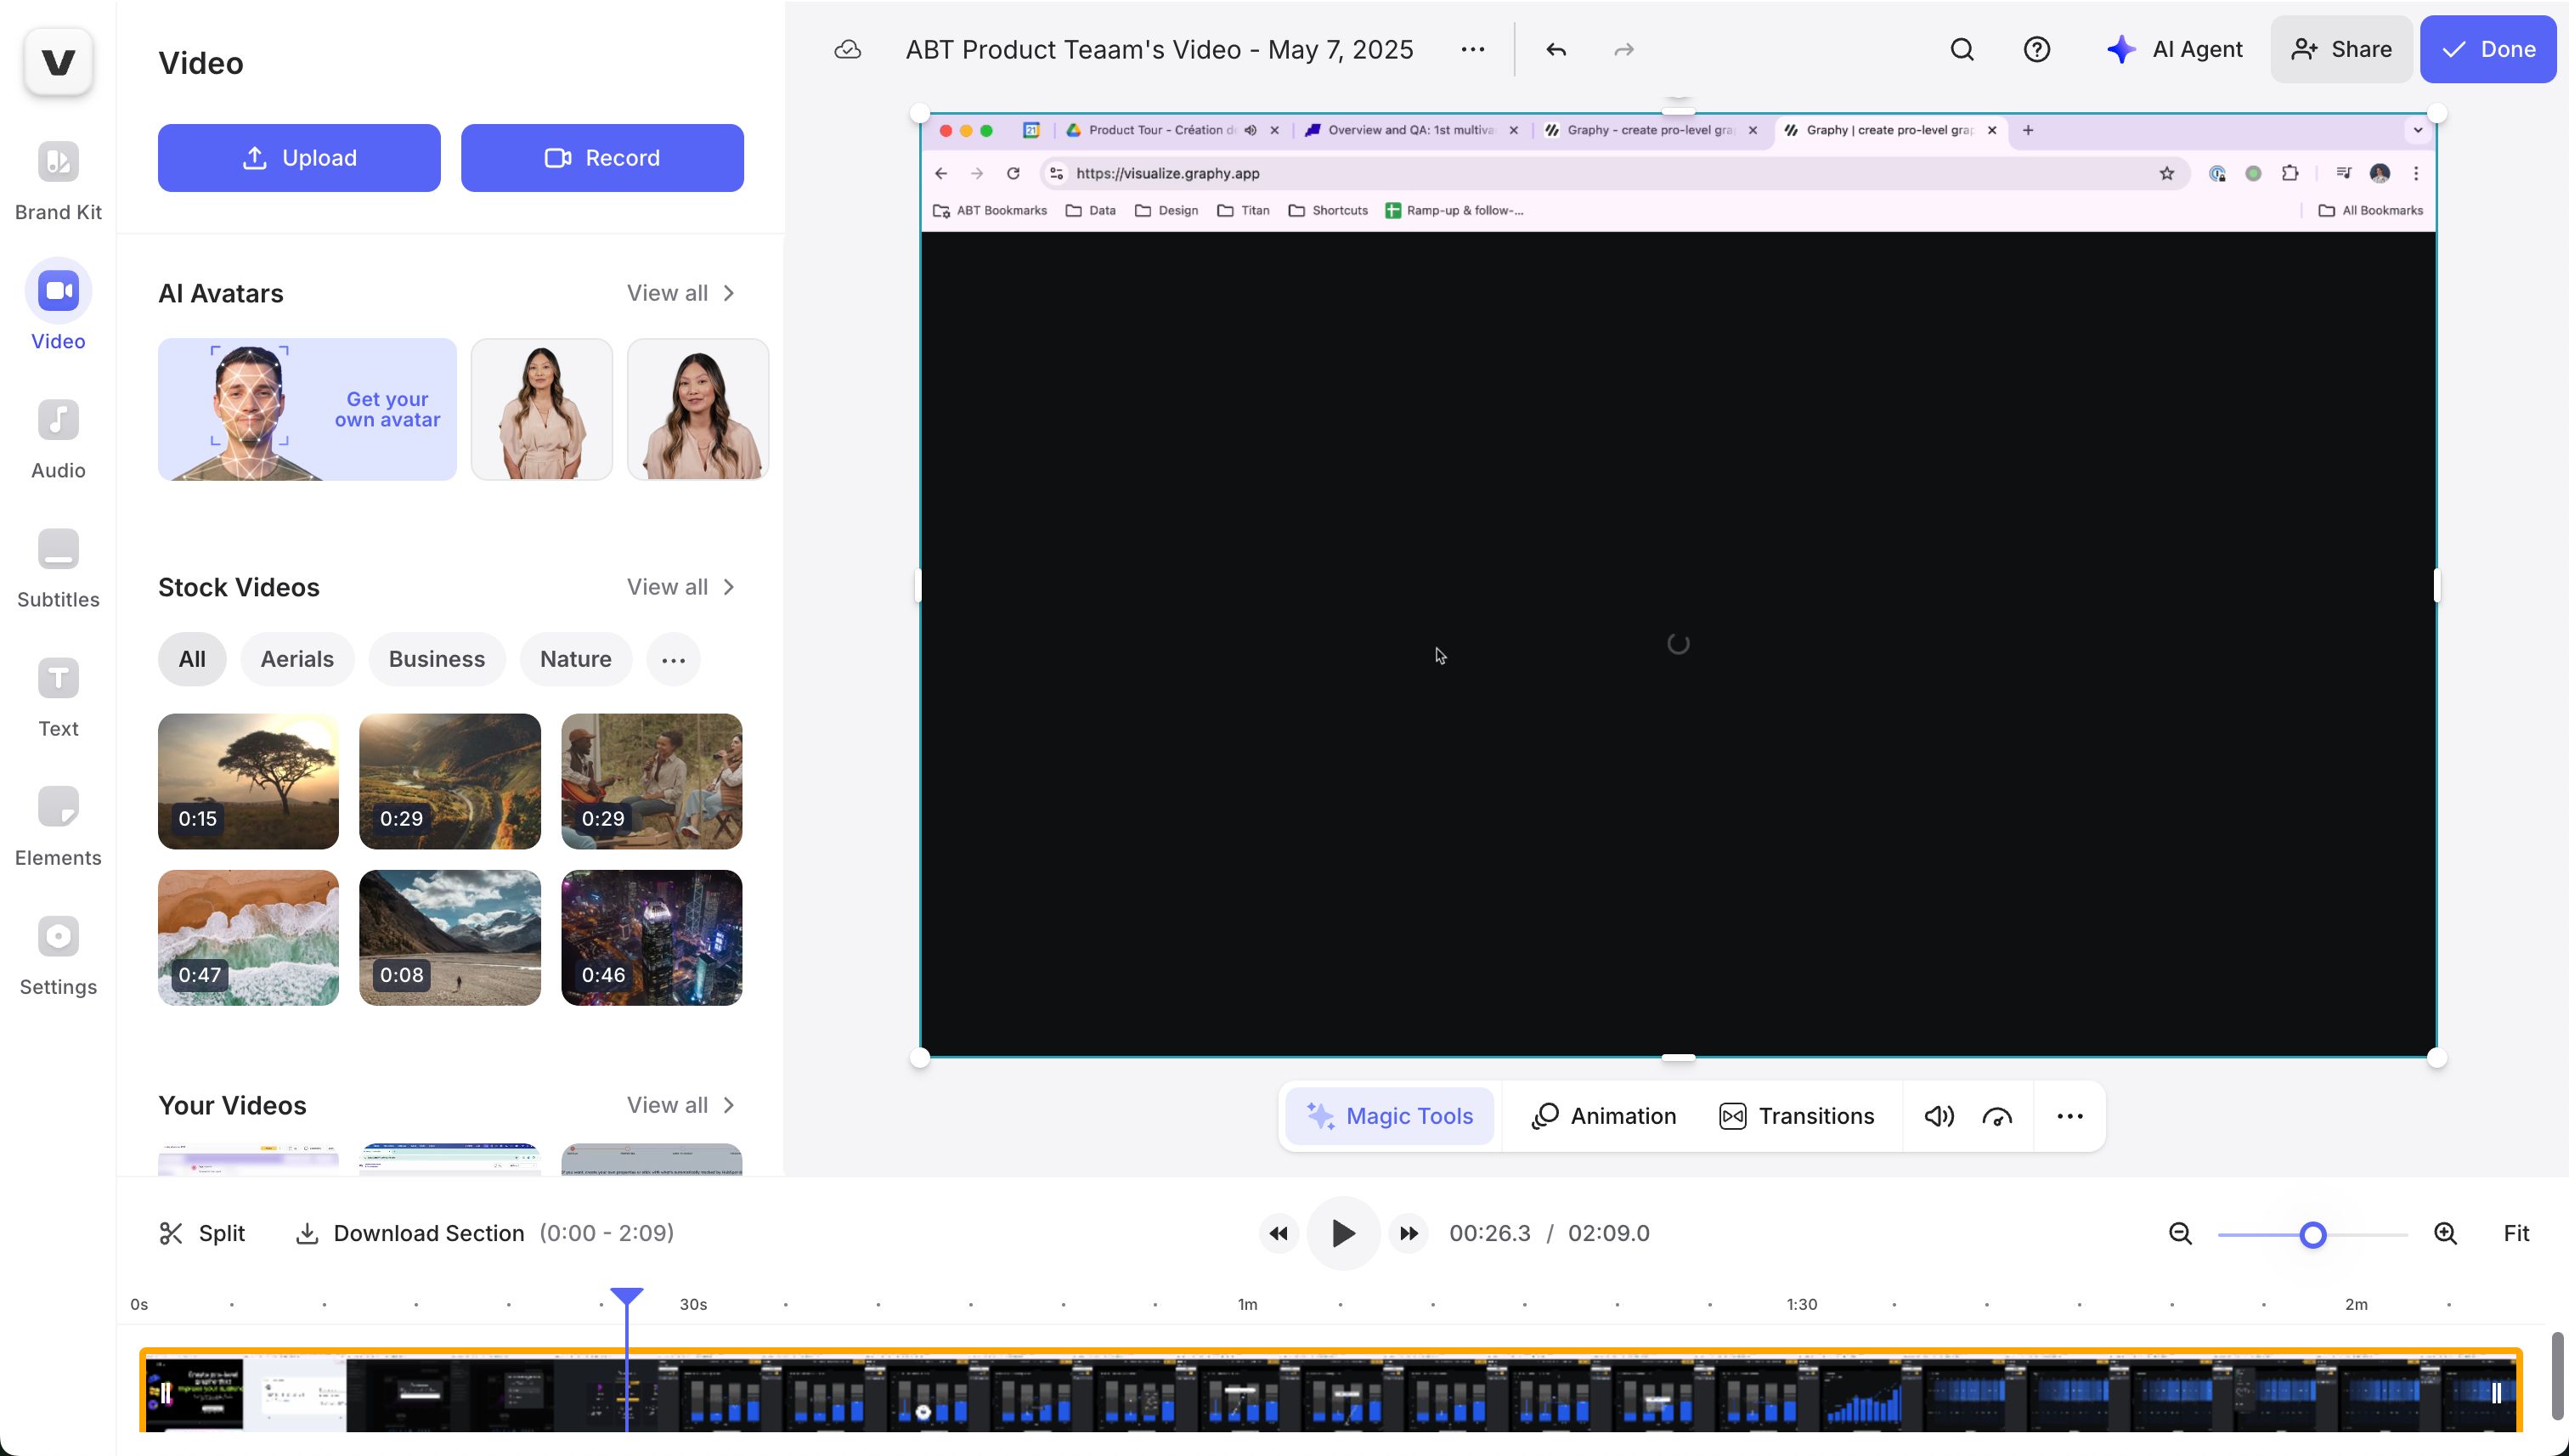Click the timeline zoom slider handle

coord(2312,1235)
